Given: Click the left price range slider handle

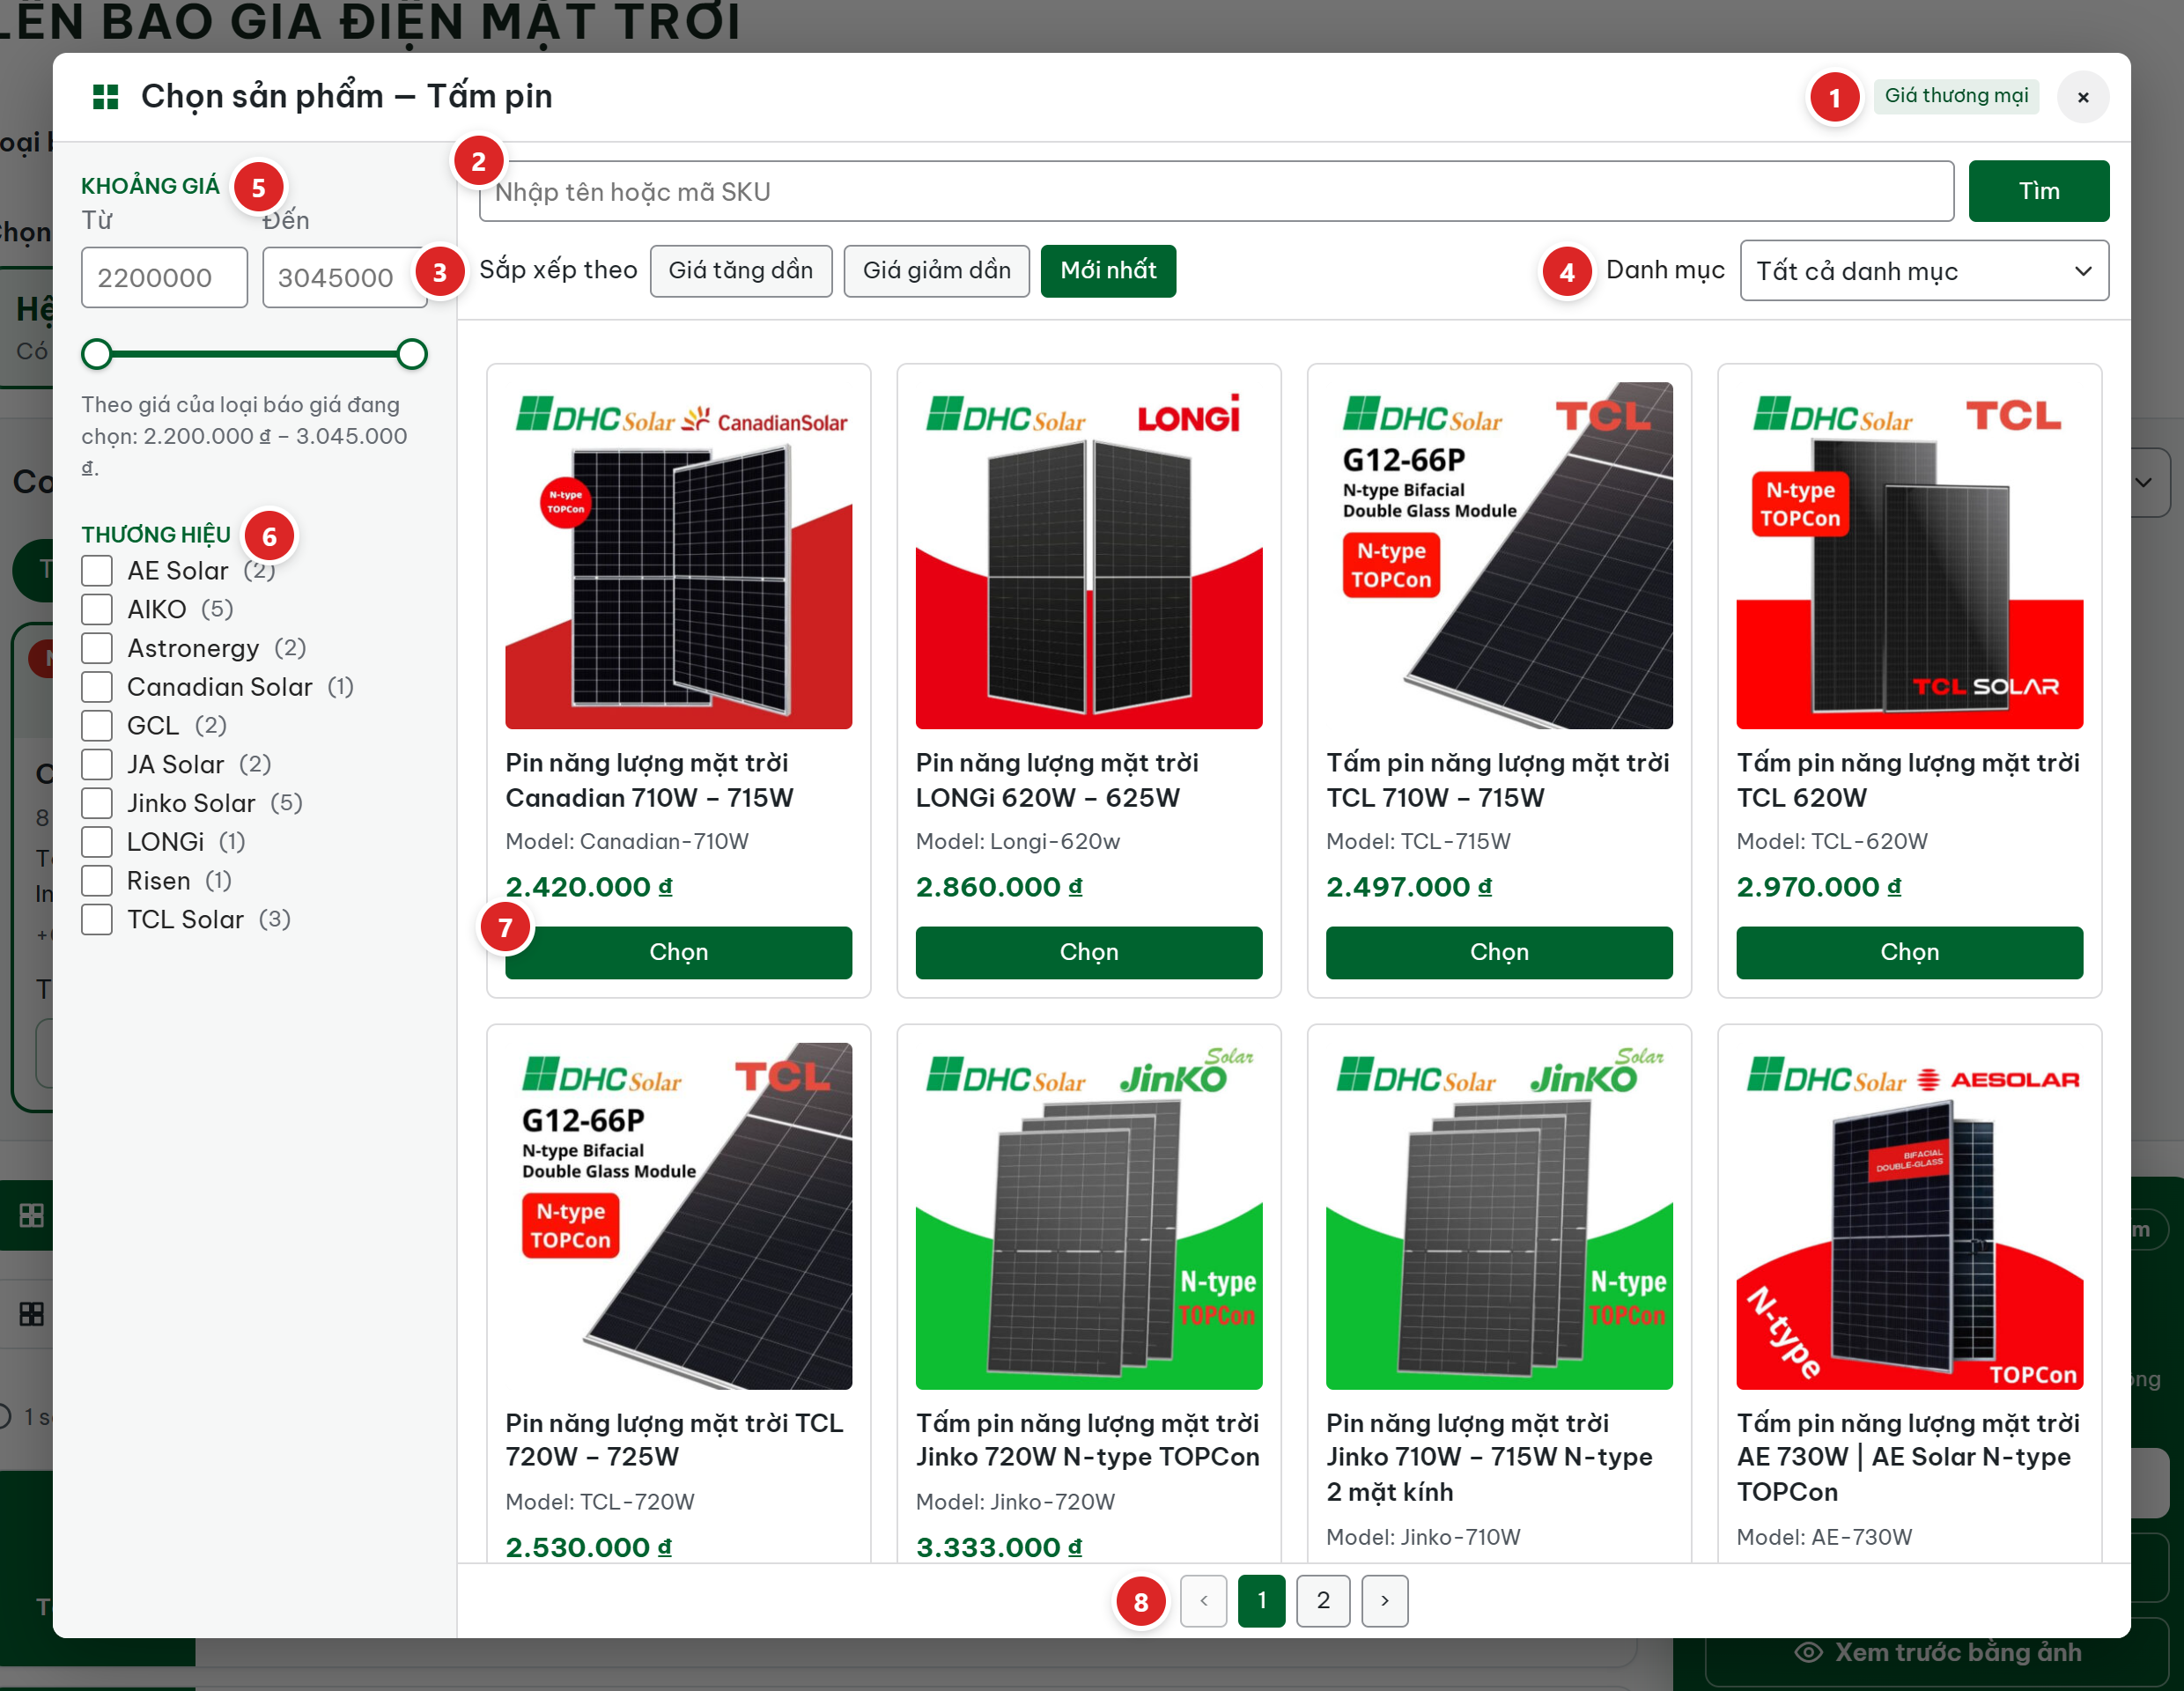Looking at the screenshot, I should point(97,354).
